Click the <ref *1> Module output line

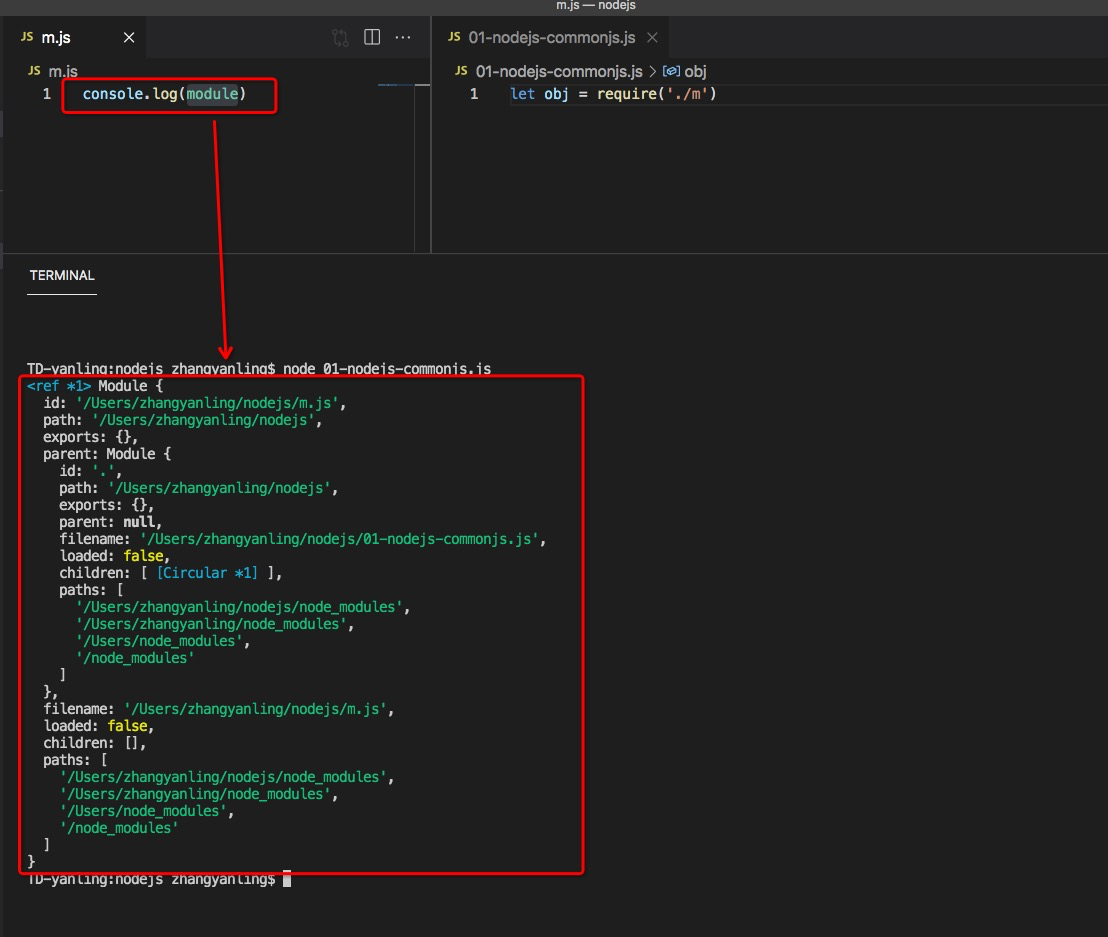tap(95, 386)
